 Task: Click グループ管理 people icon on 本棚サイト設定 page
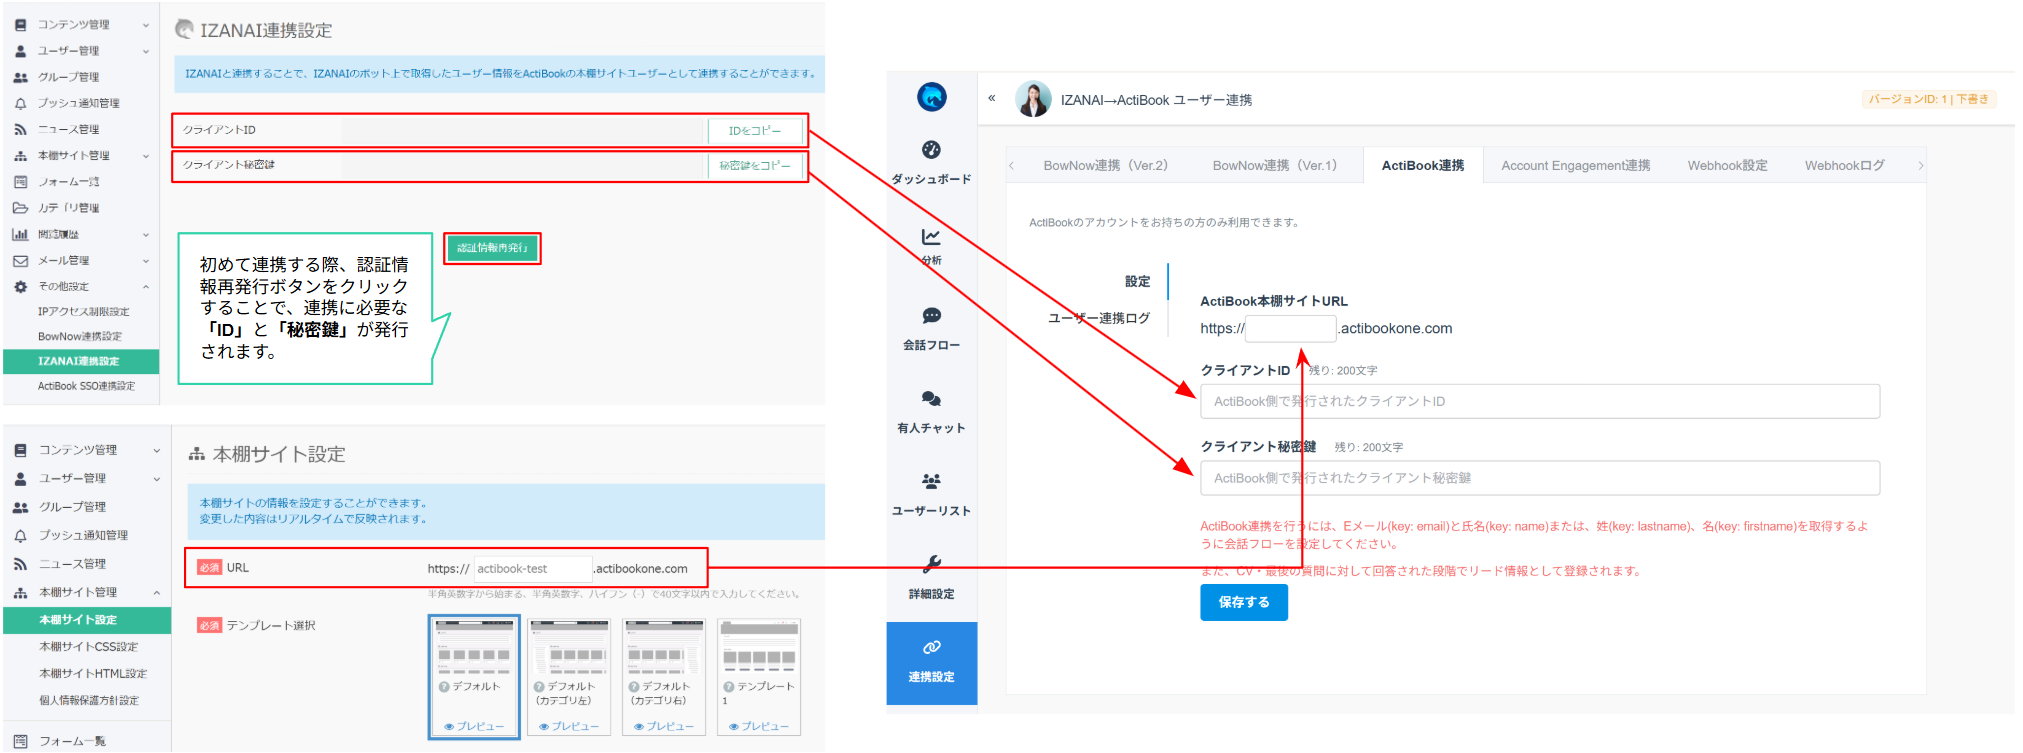(x=20, y=507)
